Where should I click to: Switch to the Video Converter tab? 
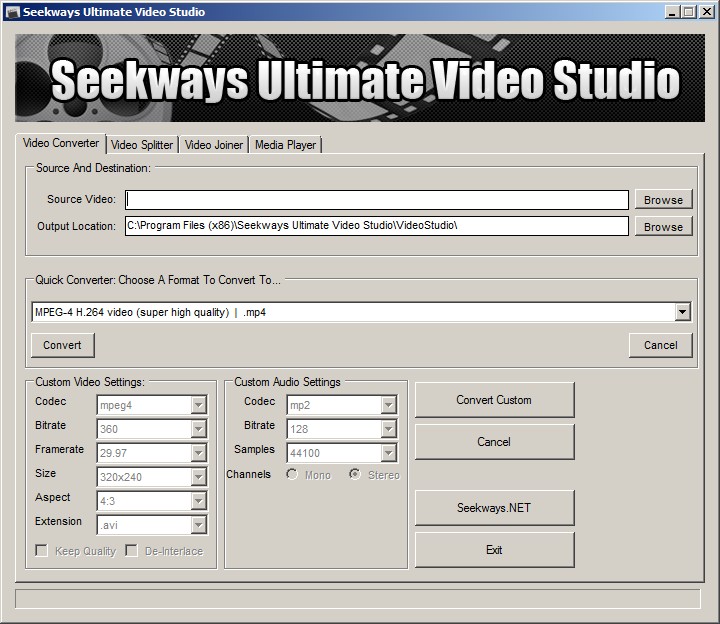[x=61, y=143]
